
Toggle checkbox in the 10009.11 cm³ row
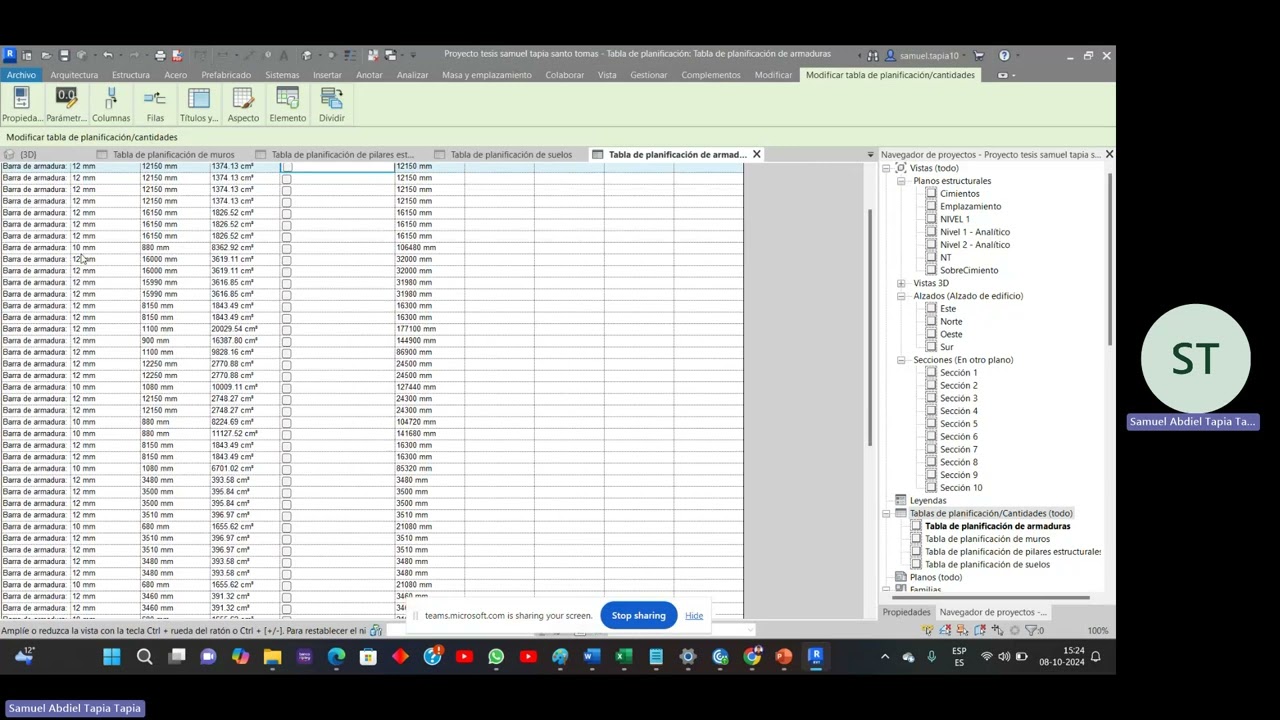(286, 387)
